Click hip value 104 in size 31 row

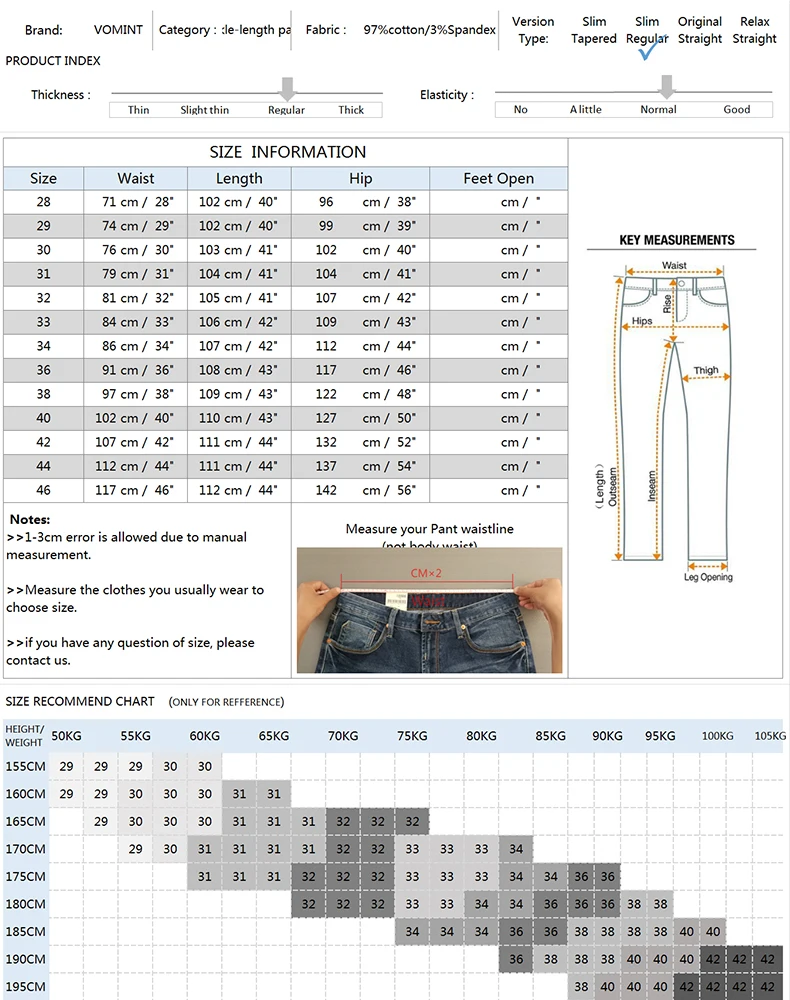coord(326,274)
